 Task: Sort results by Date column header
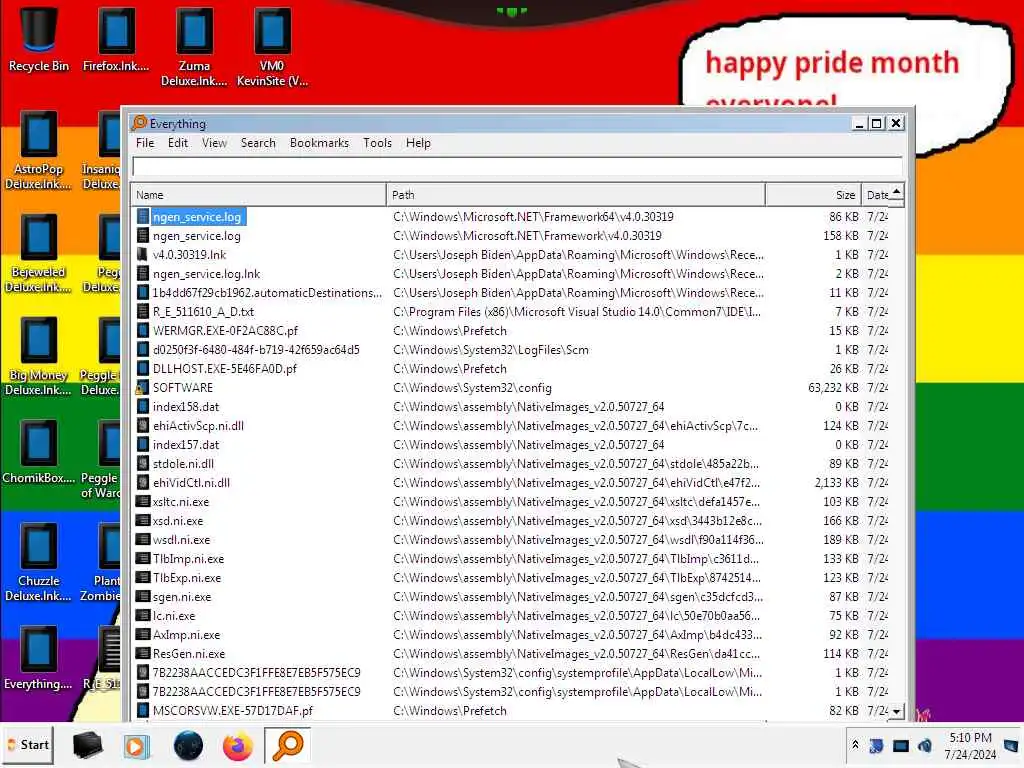[x=876, y=195]
